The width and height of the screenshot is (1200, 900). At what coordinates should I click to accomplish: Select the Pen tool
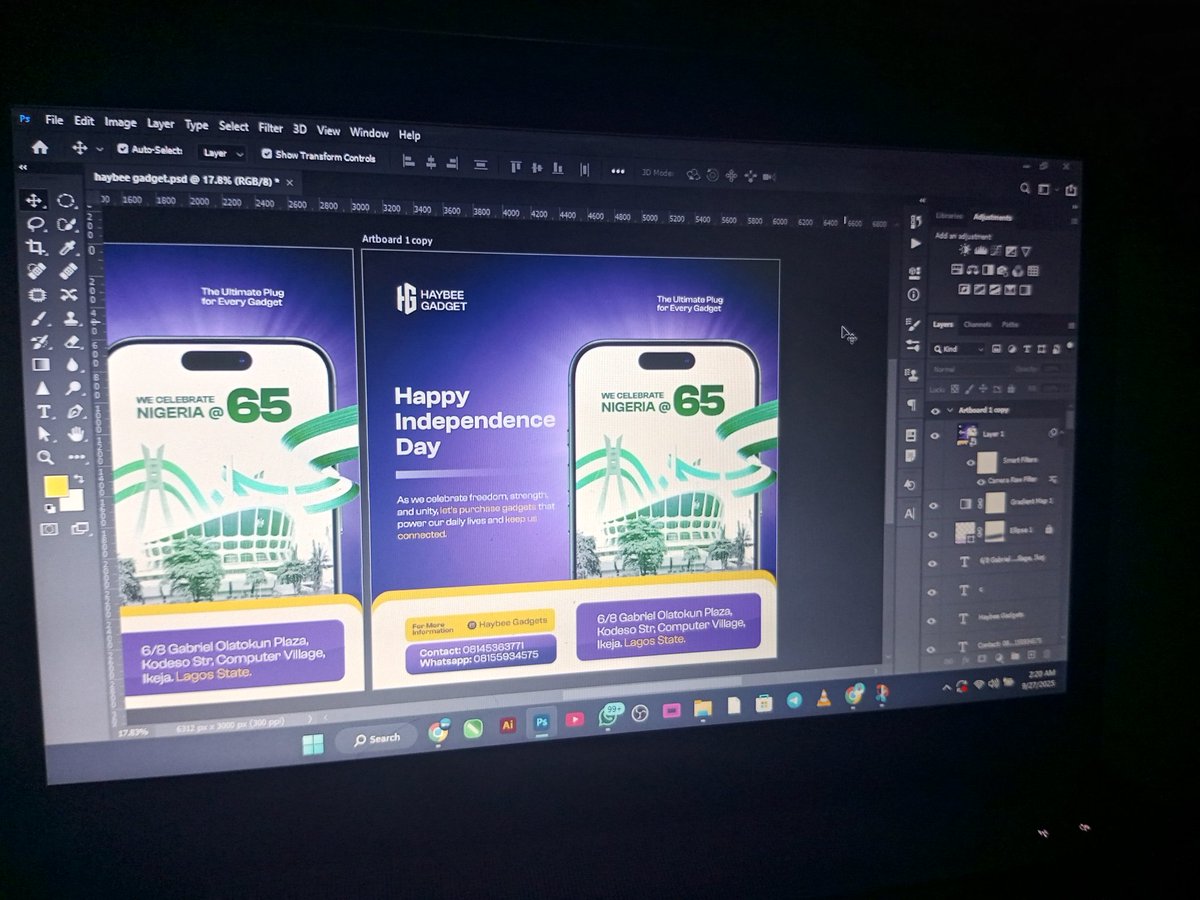click(x=75, y=411)
